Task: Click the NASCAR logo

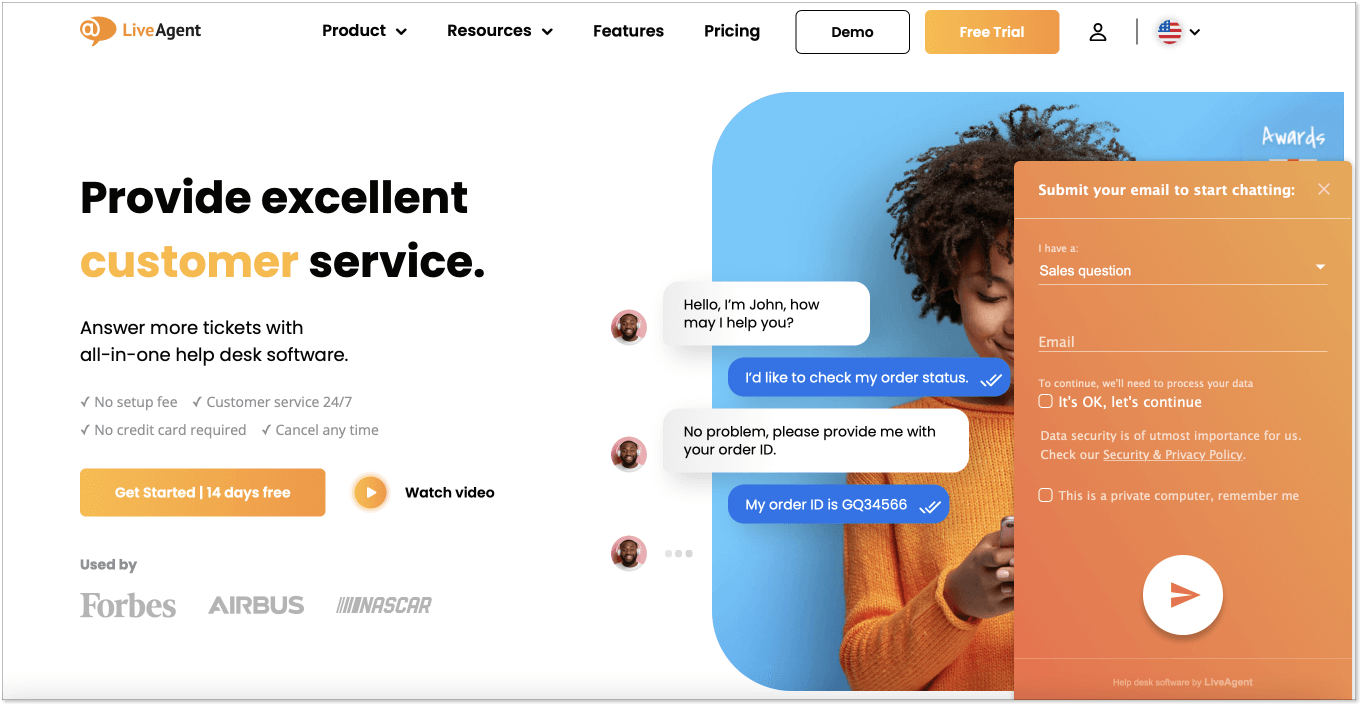Action: [384, 605]
